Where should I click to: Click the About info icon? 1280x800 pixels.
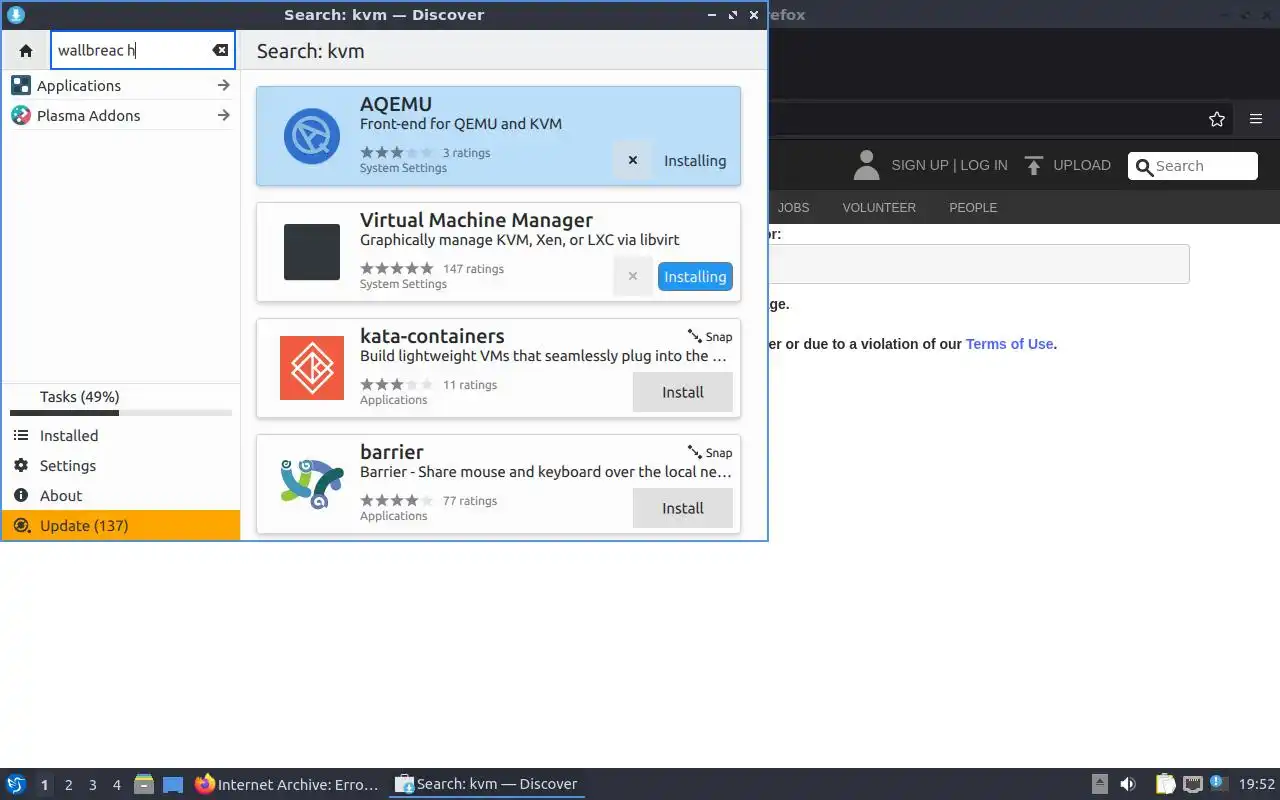pos(21,496)
